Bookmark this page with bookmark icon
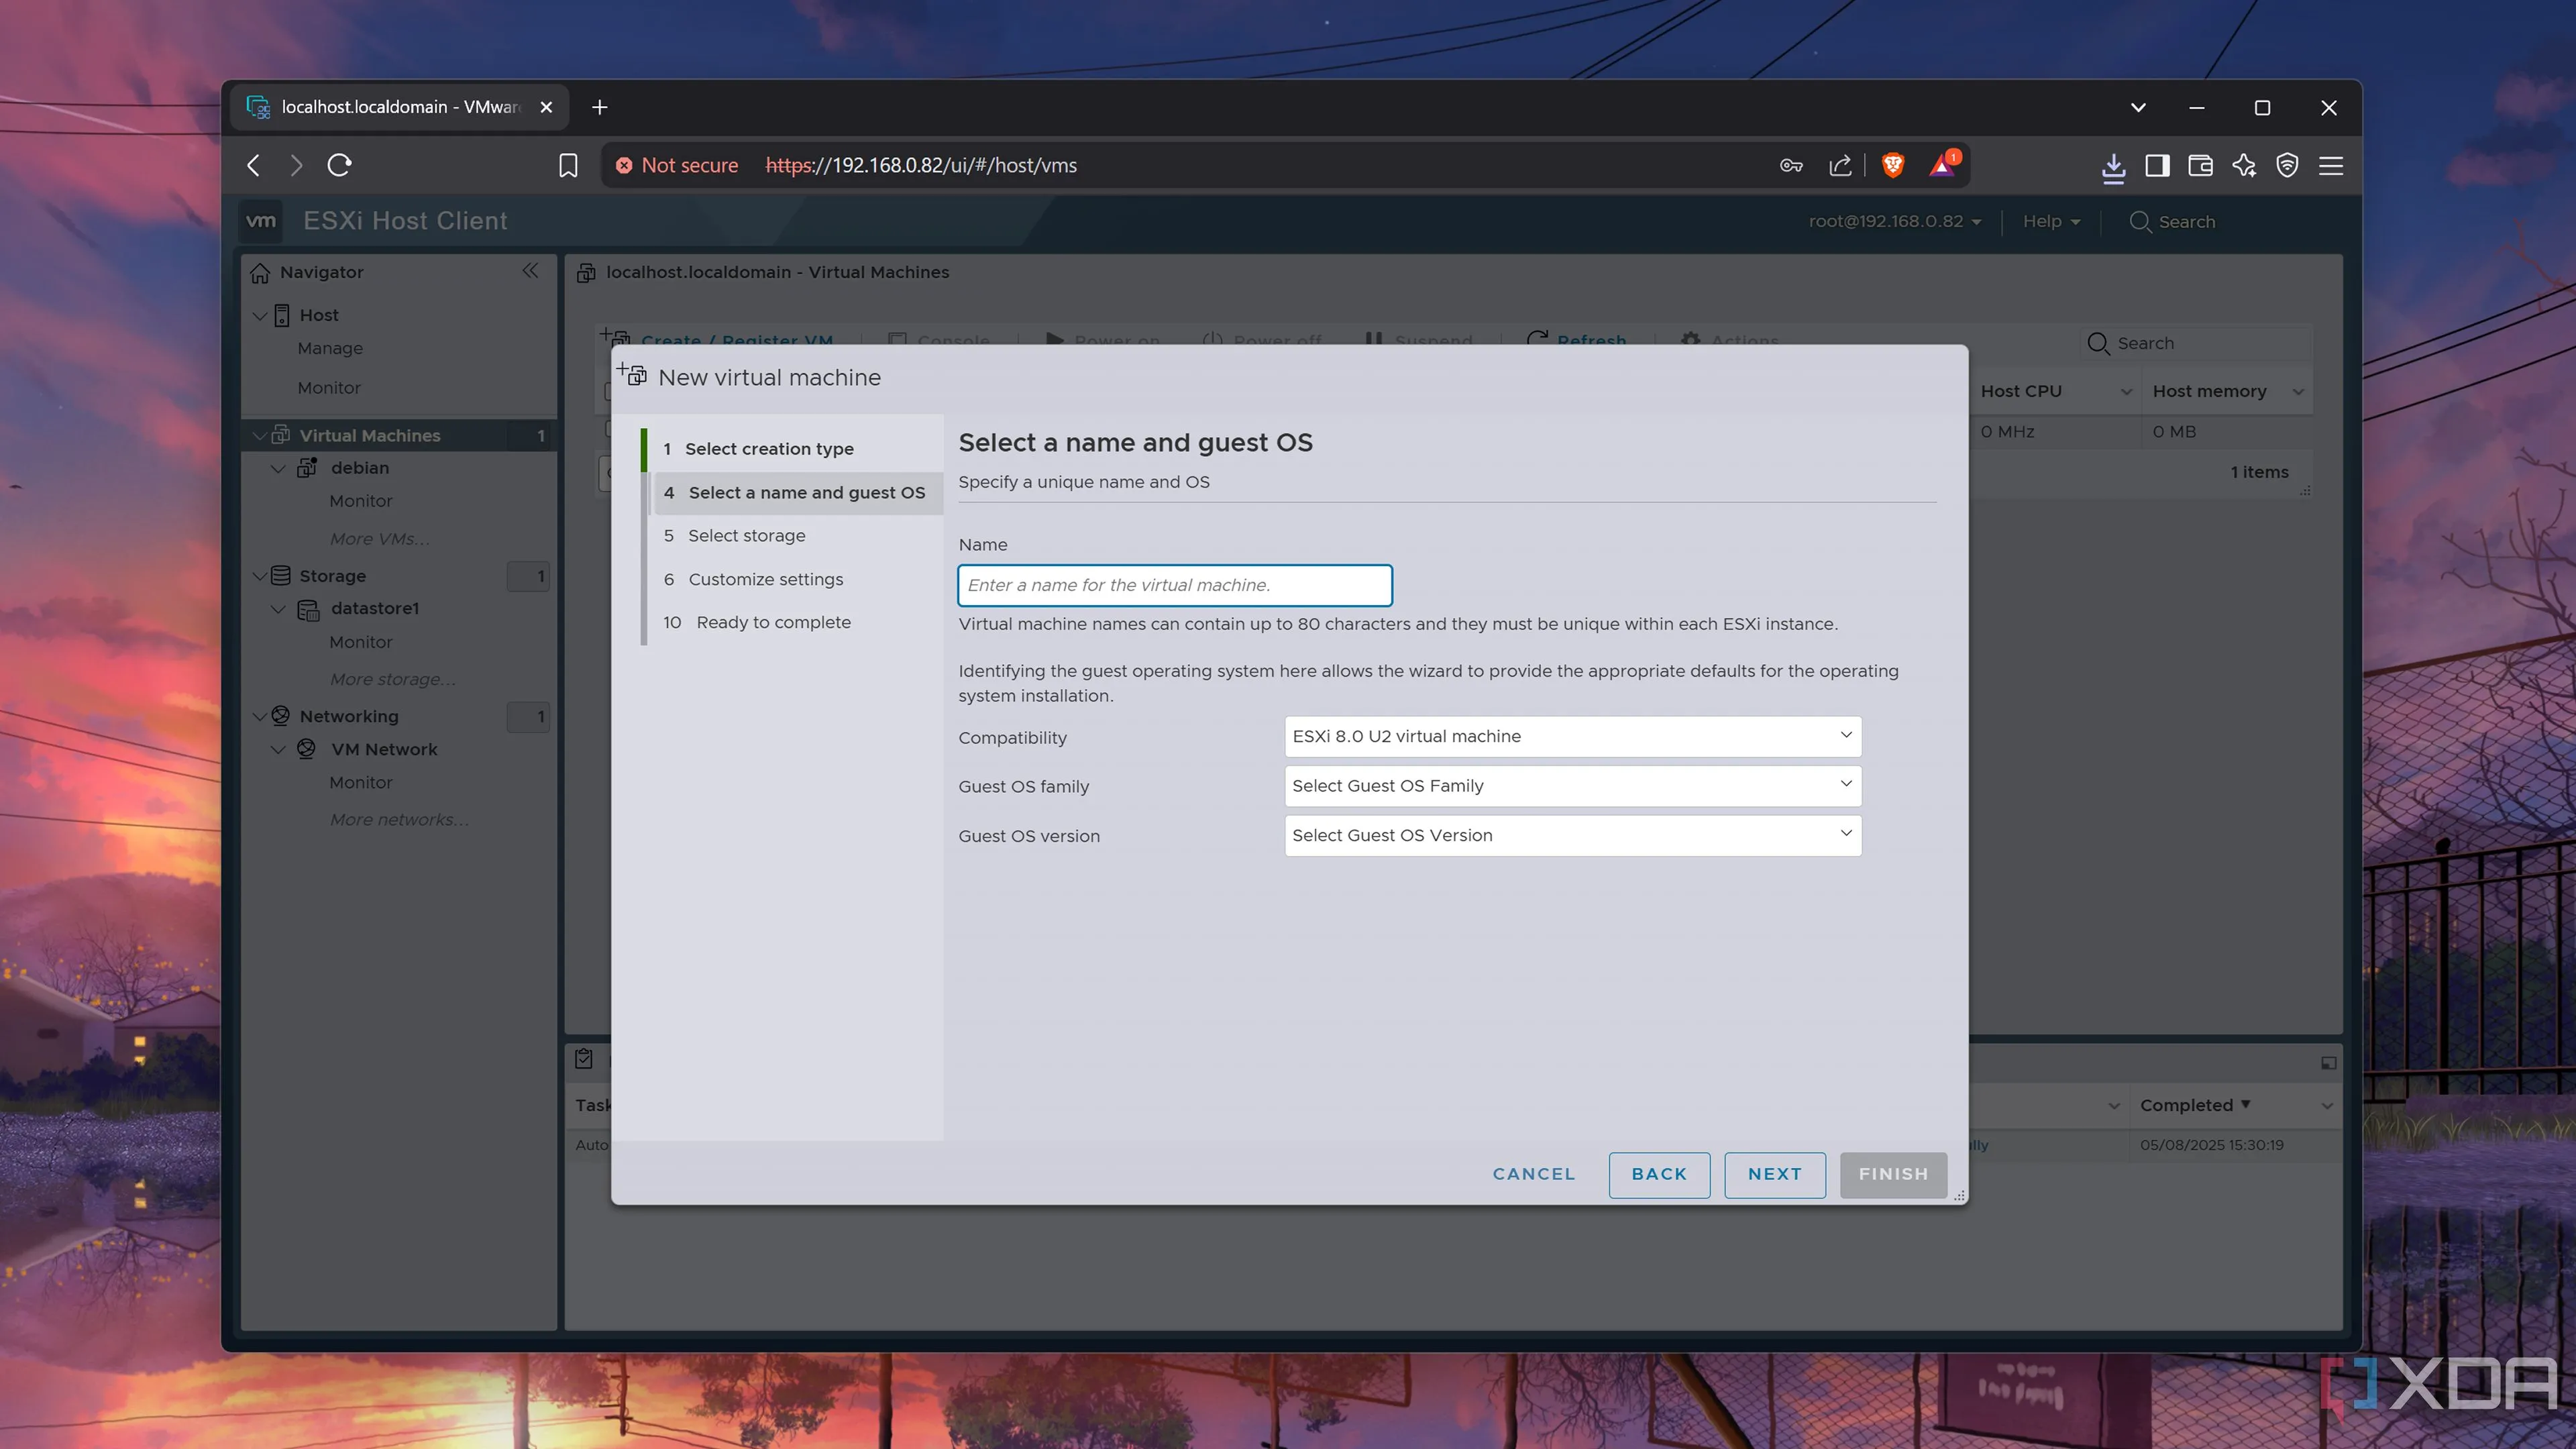Image resolution: width=2576 pixels, height=1449 pixels. coord(568,165)
